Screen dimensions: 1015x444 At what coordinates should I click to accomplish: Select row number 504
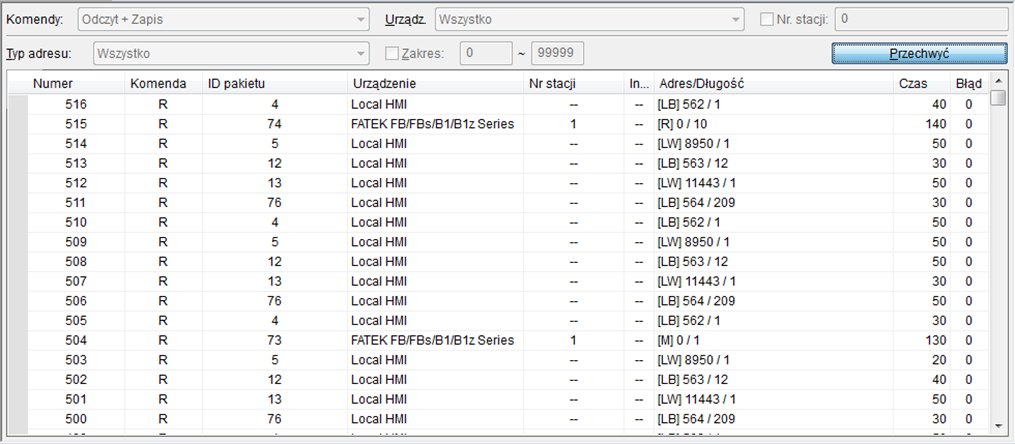click(x=508, y=340)
